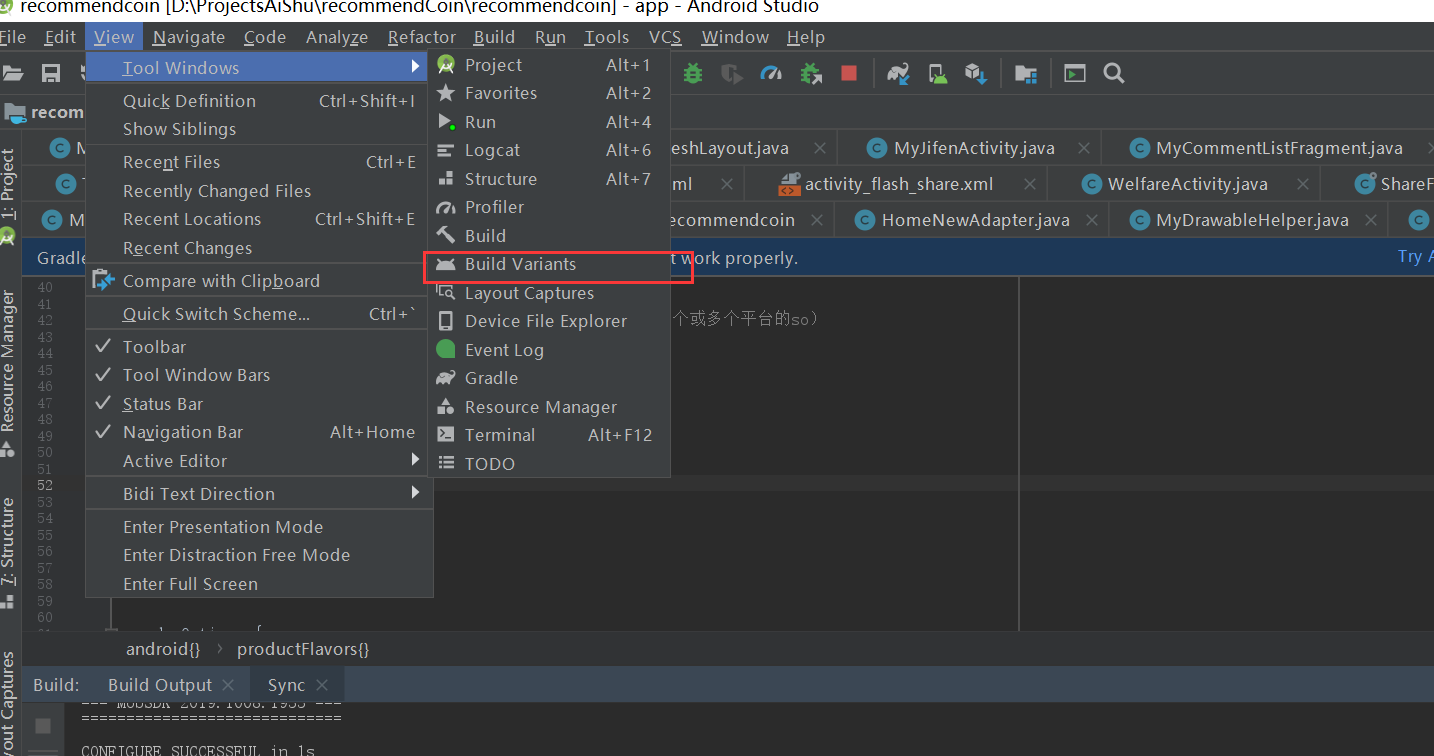This screenshot has height=756, width=1434.
Task: Click the productFlavors breadcrumb in the editor
Action: click(x=303, y=648)
